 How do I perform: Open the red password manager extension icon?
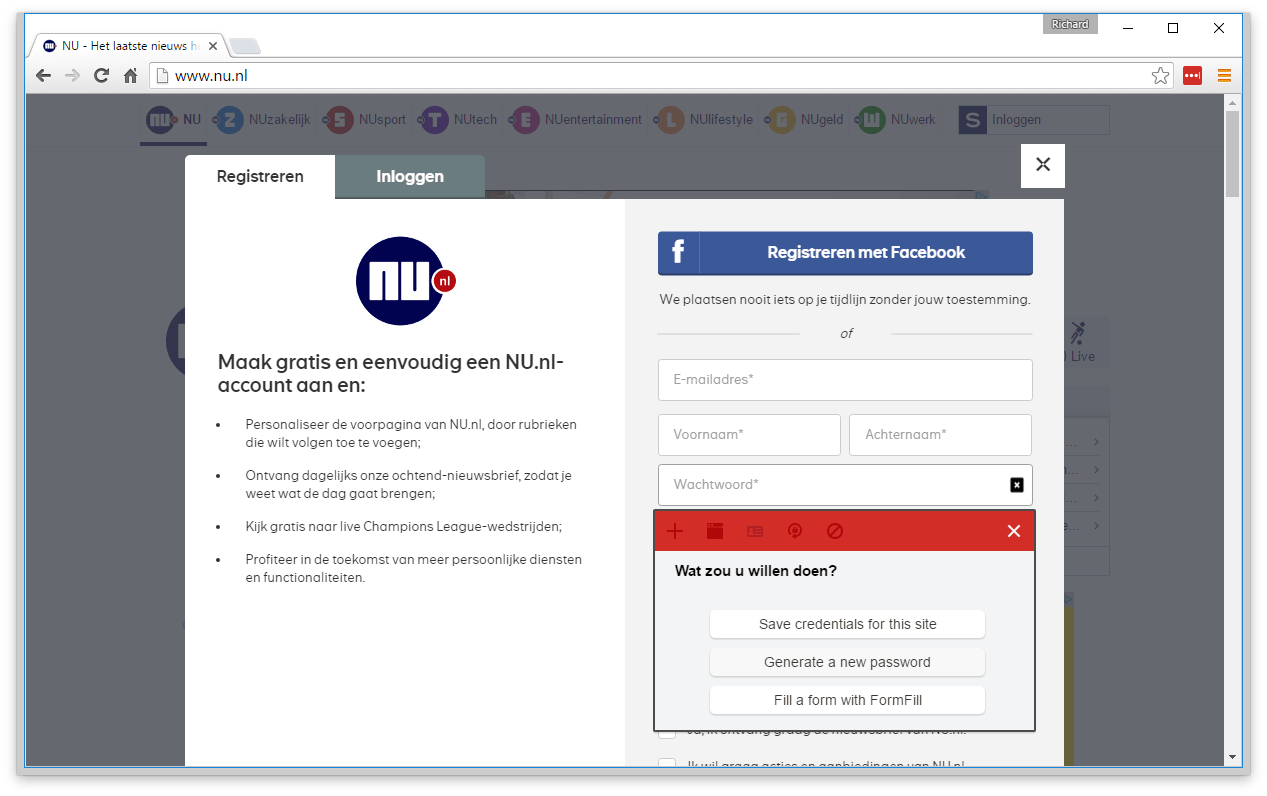(1192, 76)
